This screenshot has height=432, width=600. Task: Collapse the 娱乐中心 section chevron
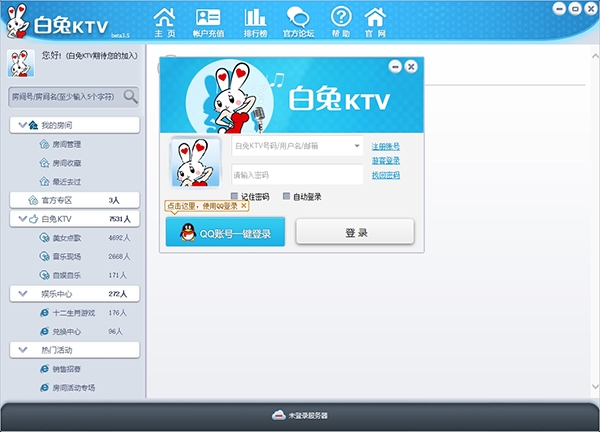23,293
